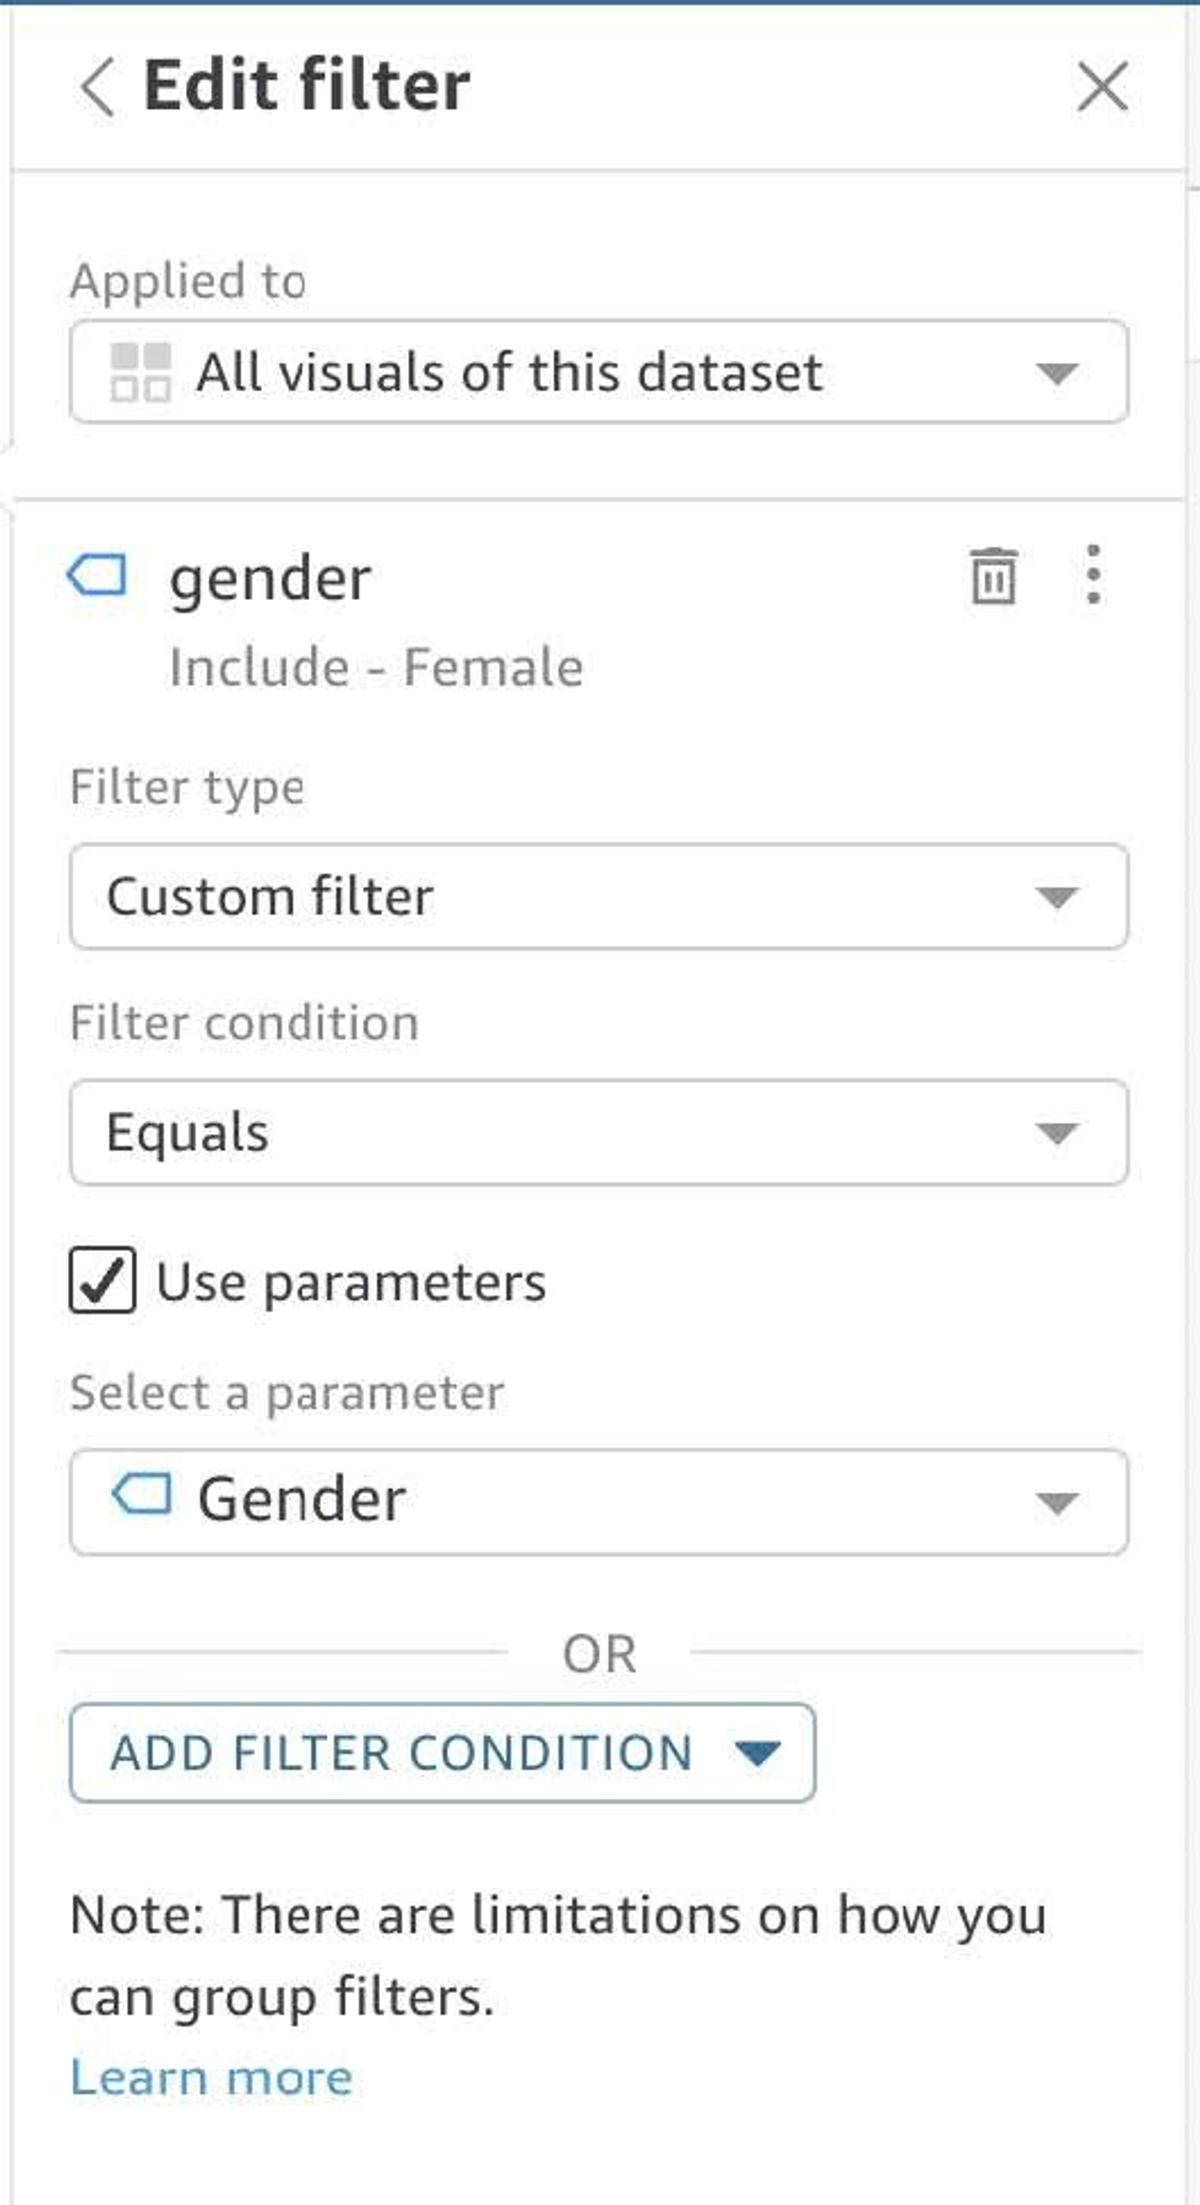Viewport: 1200px width, 2205px height.
Task: Expand the Filter type dropdown arrow
Action: pyautogui.click(x=1056, y=897)
